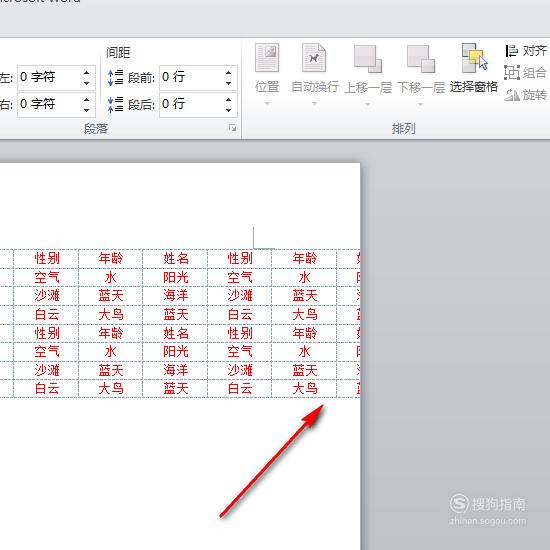Open the 对齐 (Align) menu
This screenshot has height=550, width=550.
[526, 51]
